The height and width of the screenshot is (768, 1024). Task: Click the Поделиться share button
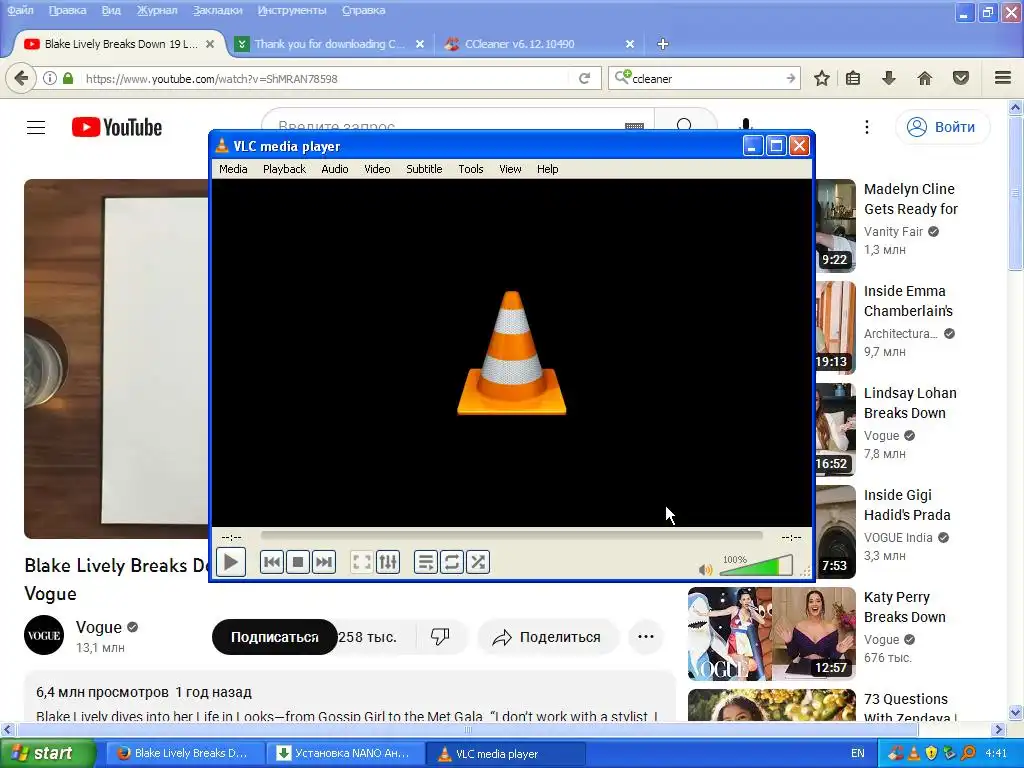click(x=547, y=637)
